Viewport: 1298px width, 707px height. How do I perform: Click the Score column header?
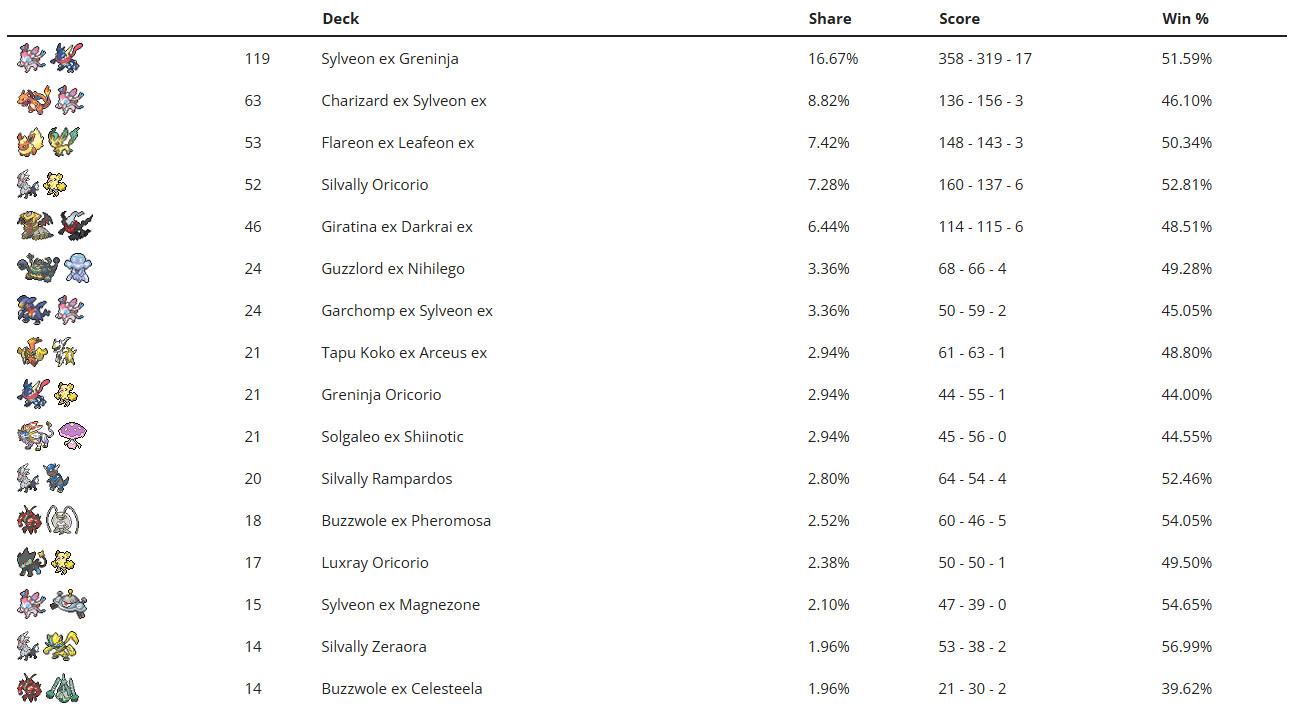tap(959, 18)
